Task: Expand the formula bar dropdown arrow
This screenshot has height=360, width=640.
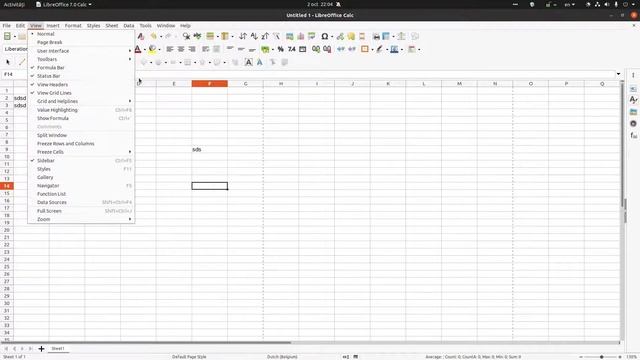Action: [618, 74]
